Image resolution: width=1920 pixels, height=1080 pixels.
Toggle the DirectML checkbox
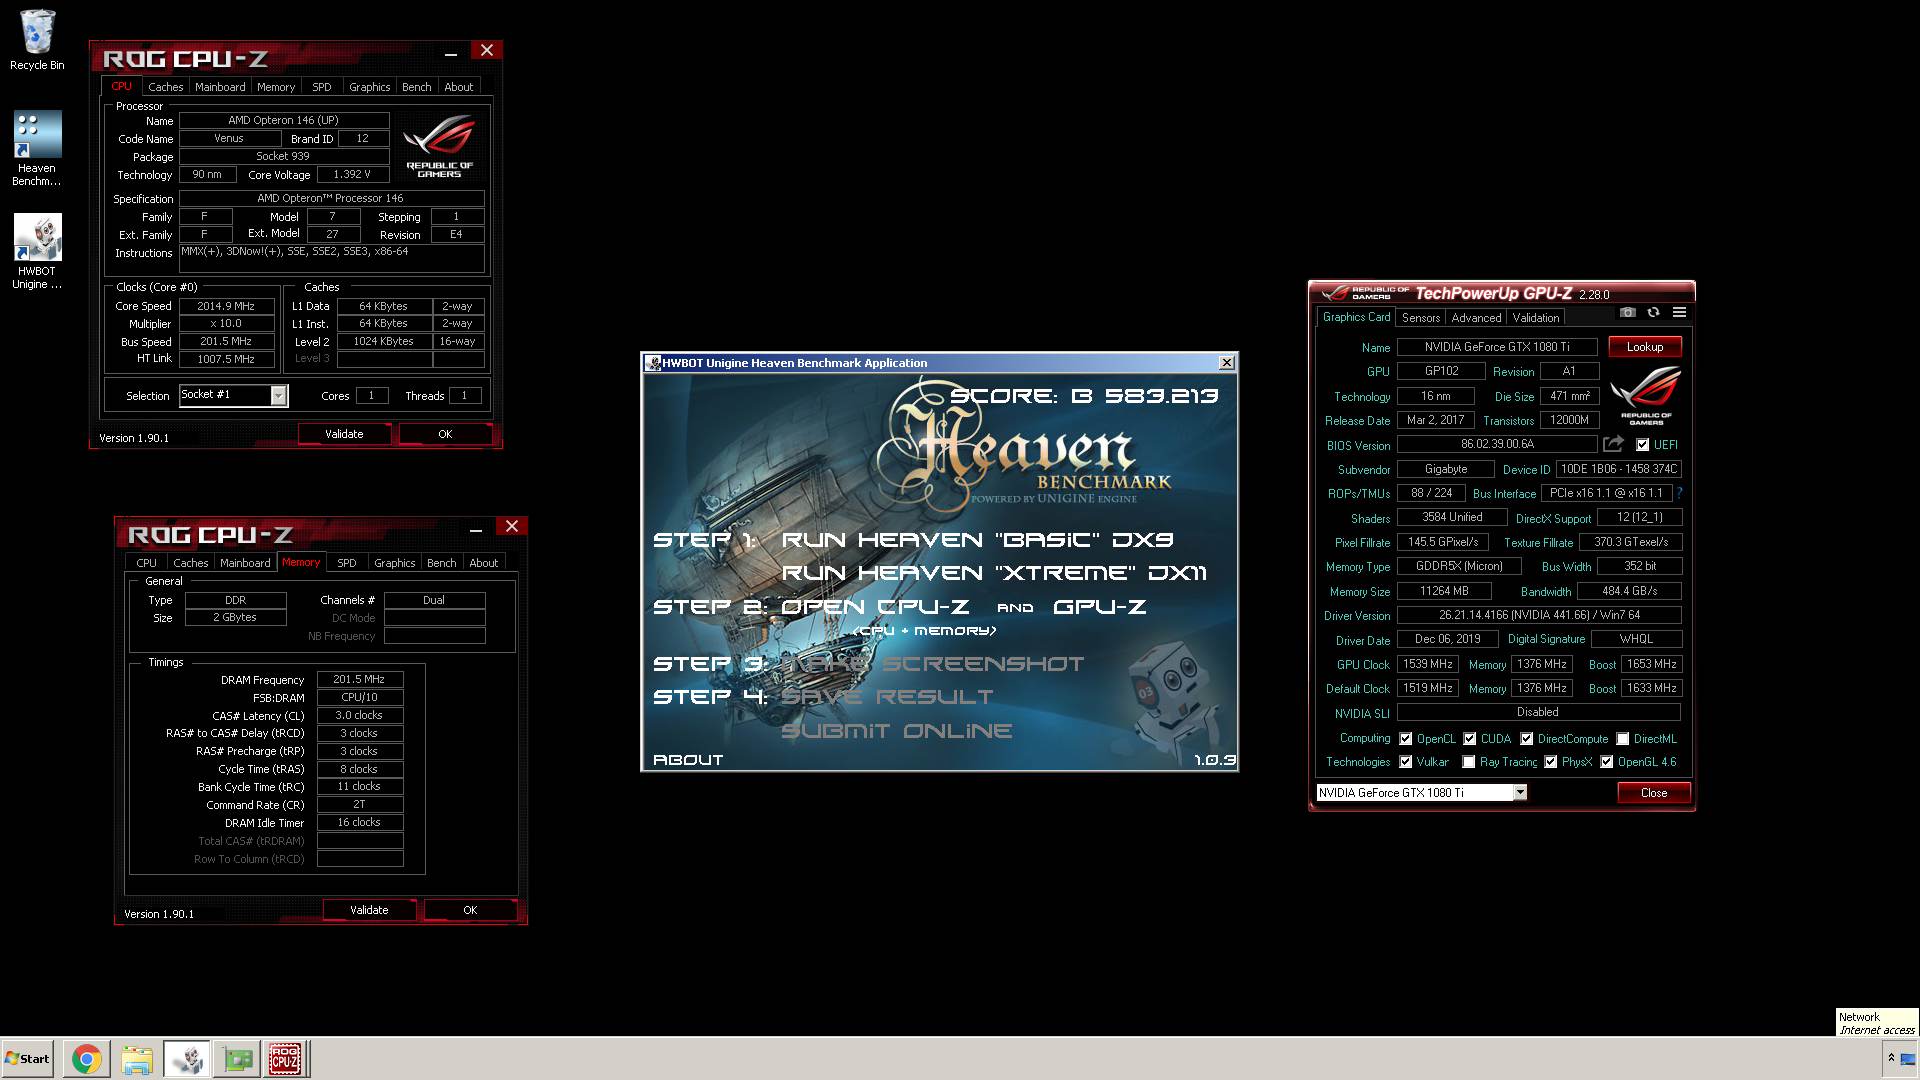[x=1623, y=739]
